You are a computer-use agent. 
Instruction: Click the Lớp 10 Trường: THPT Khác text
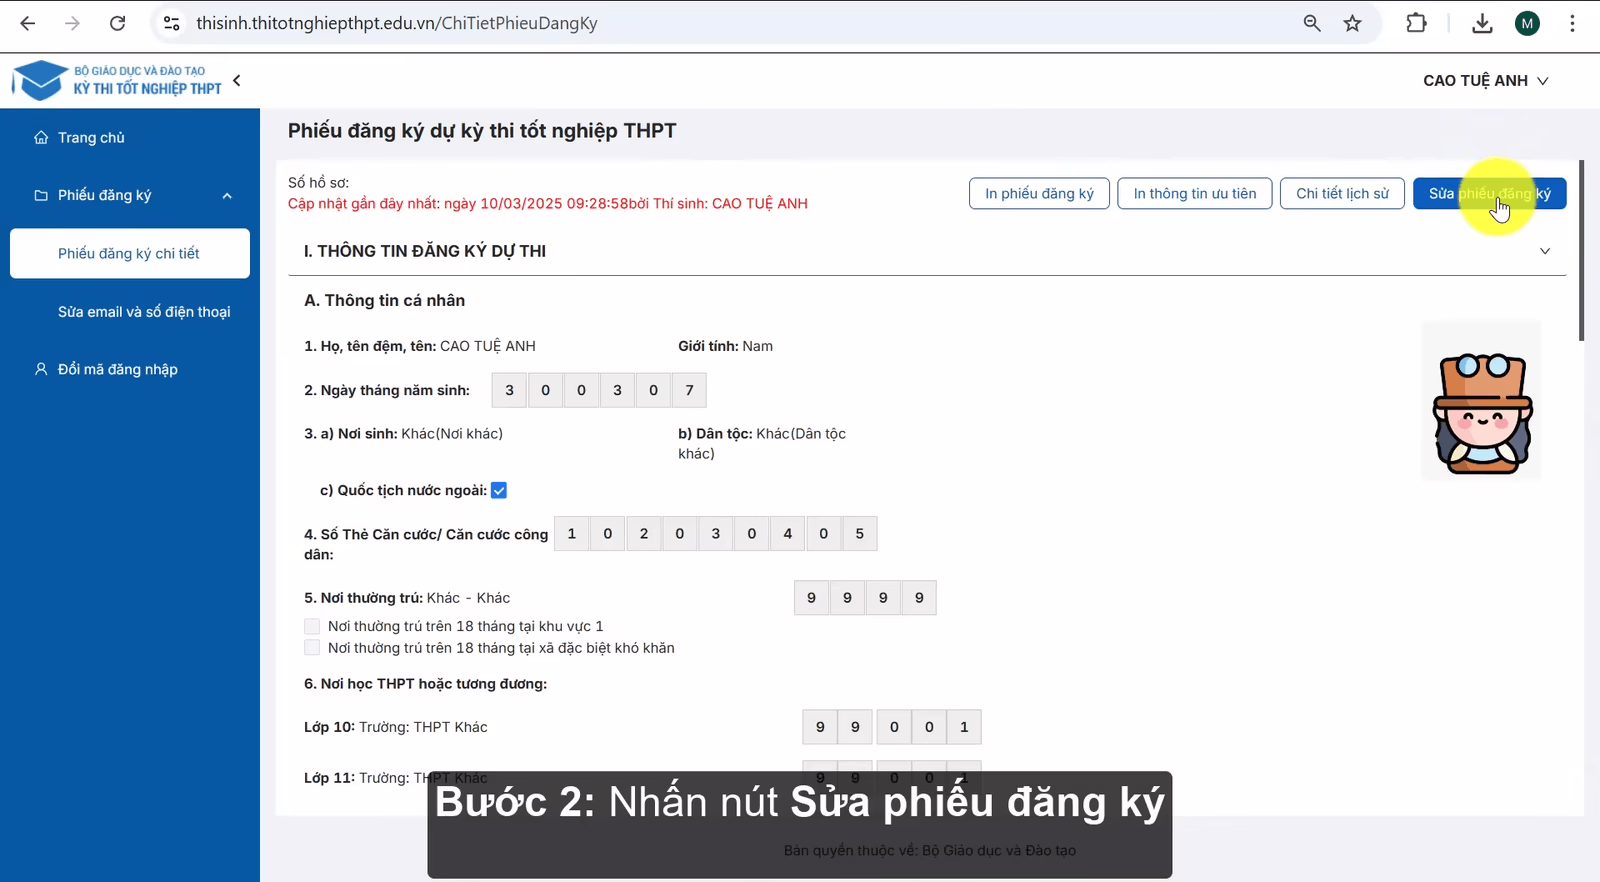(x=396, y=727)
